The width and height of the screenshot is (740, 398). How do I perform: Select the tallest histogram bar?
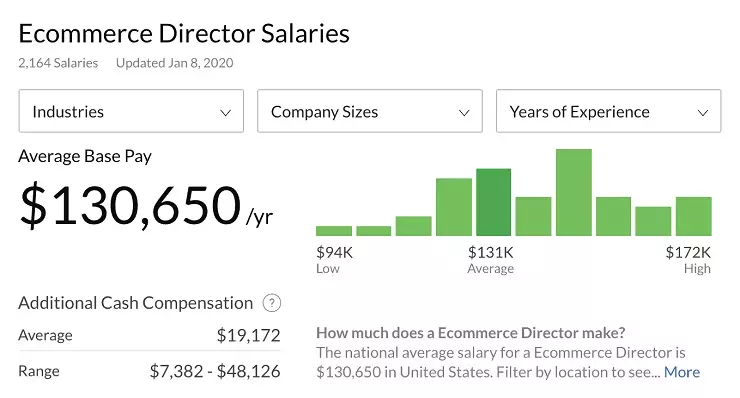tap(574, 192)
